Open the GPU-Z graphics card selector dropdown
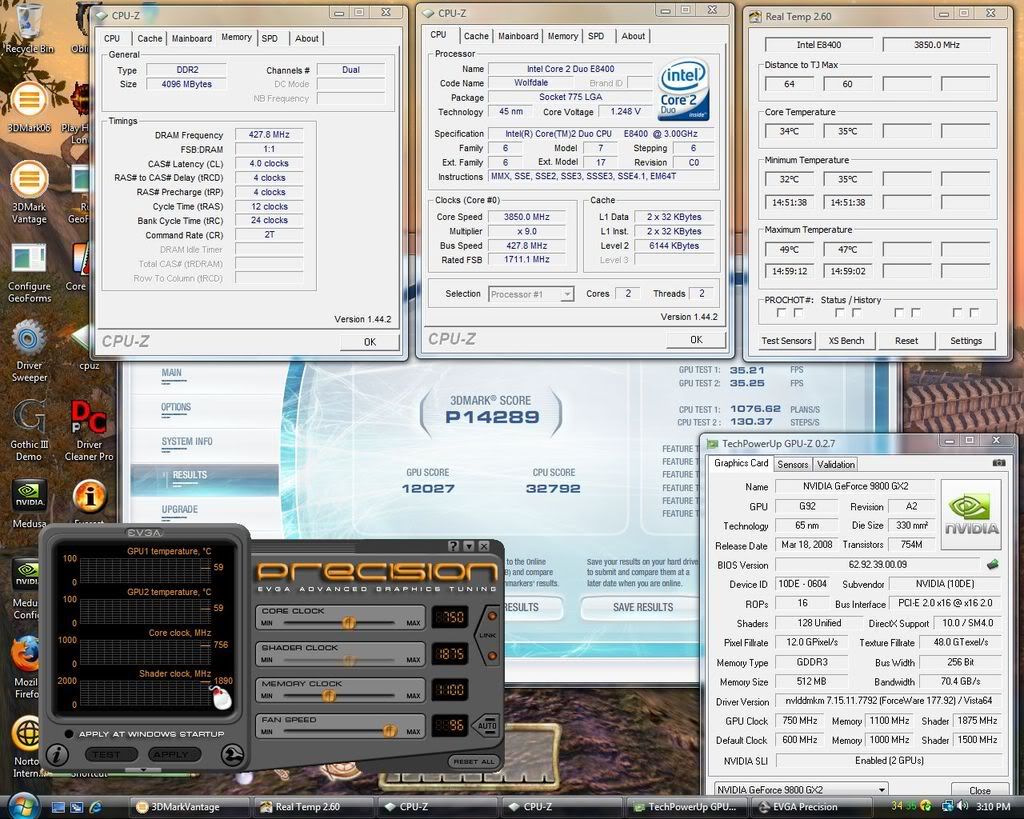This screenshot has width=1024, height=819. (799, 790)
